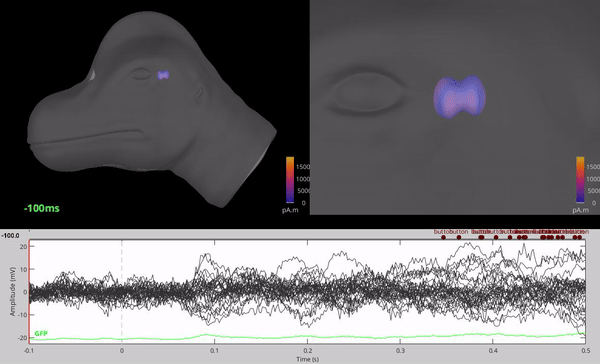Click the -100.0 time readout above the plot
The height and width of the screenshot is (364, 600).
click(x=11, y=235)
